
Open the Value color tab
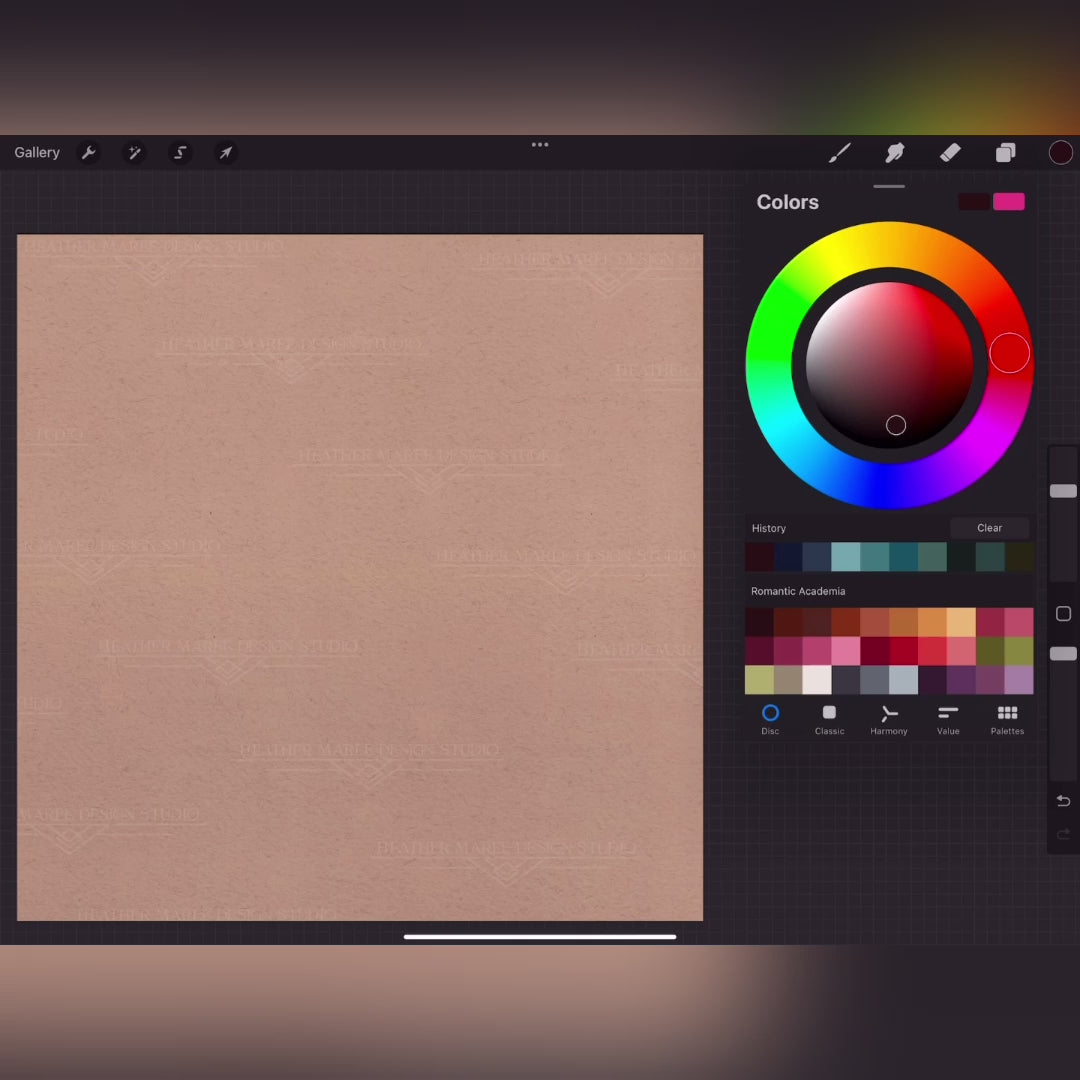(948, 719)
